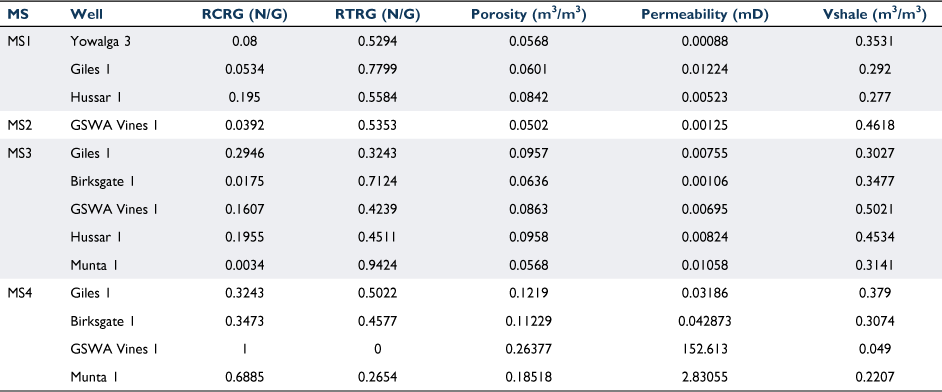Select the Porosity column header
This screenshot has width=942, height=392.
click(529, 15)
